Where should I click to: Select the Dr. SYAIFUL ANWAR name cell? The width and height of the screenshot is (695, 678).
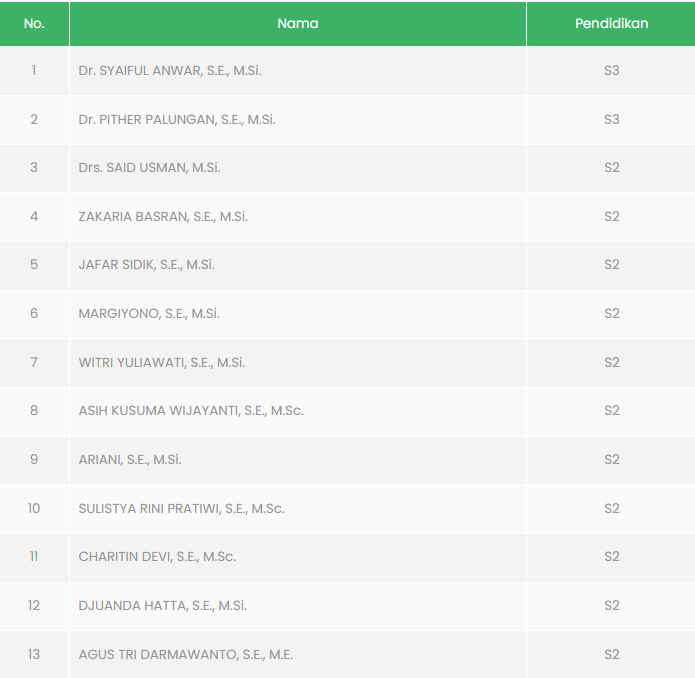[170, 71]
